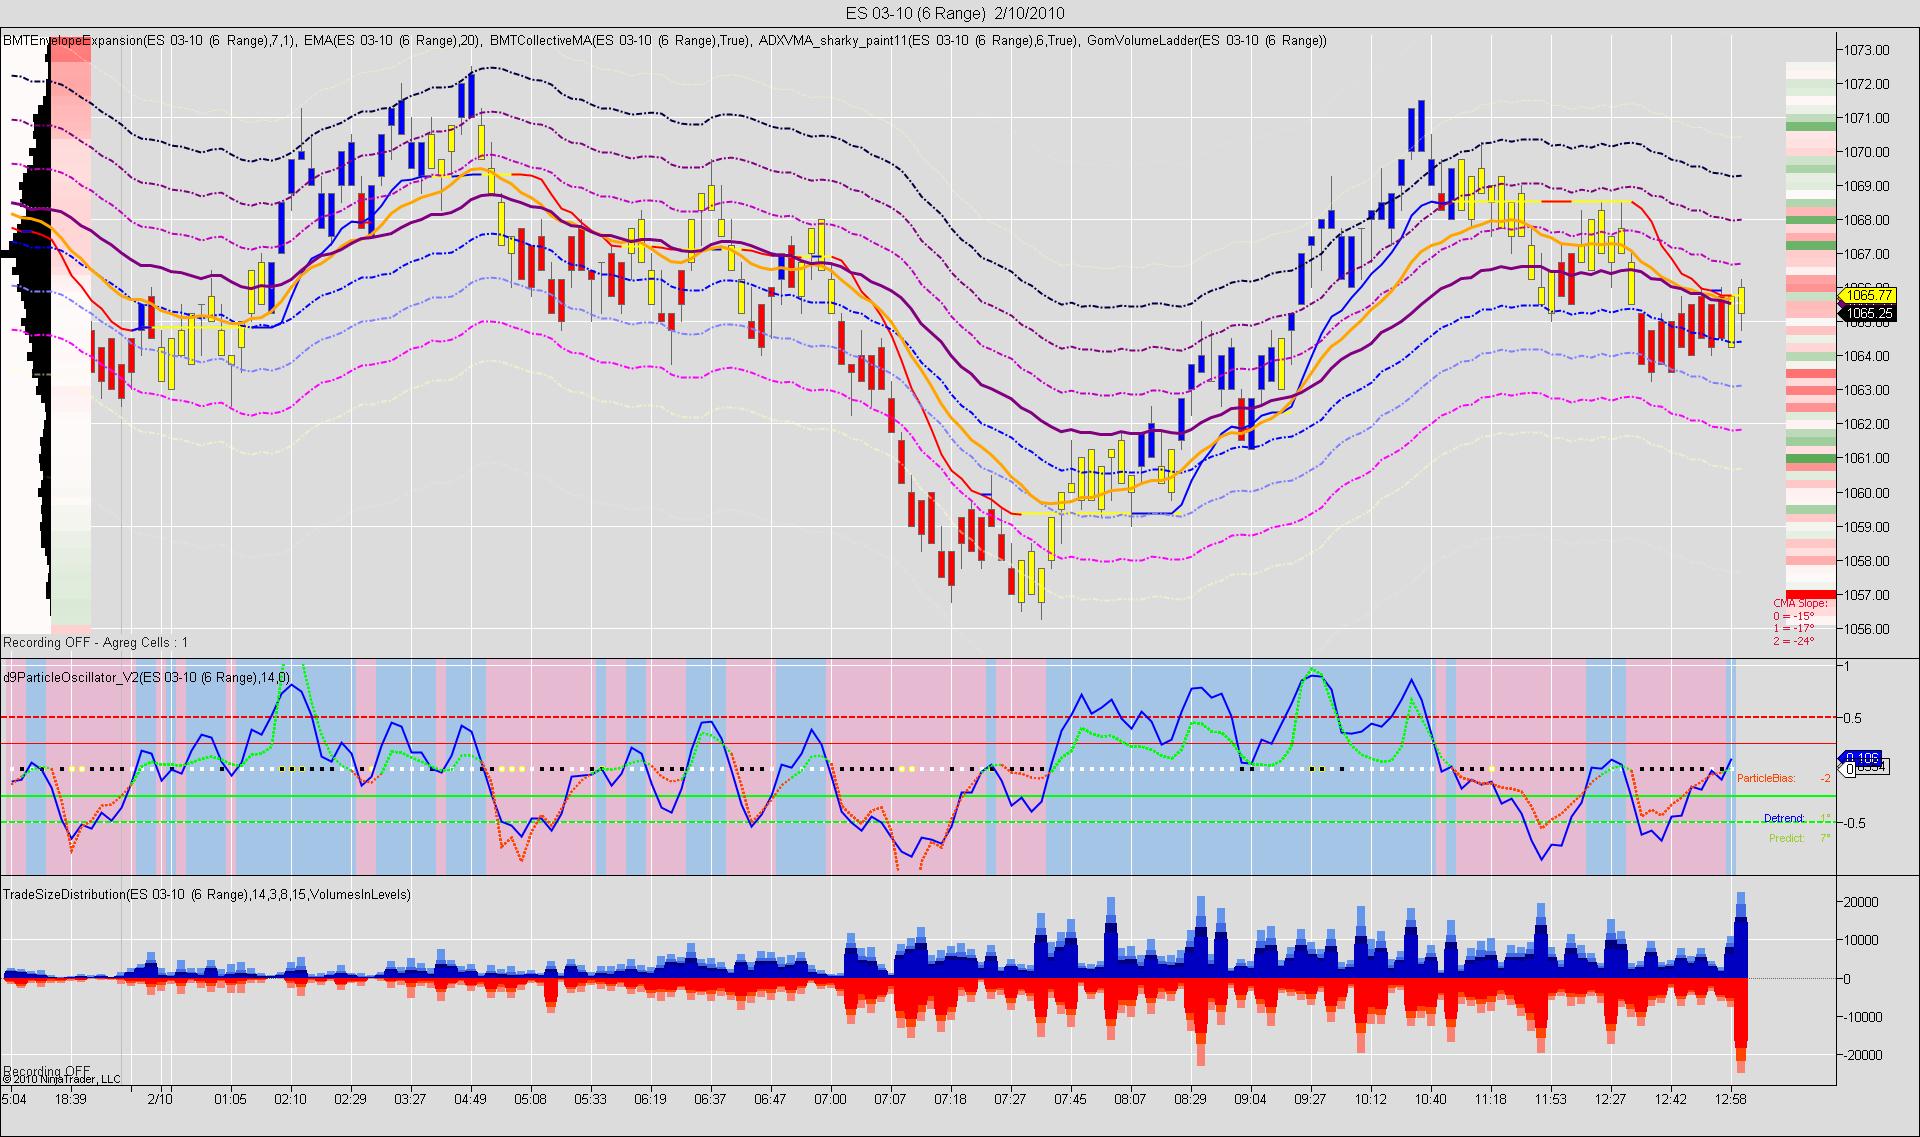The height and width of the screenshot is (1137, 1920).
Task: Click the 11:18 time axis label
Action: point(1490,1098)
